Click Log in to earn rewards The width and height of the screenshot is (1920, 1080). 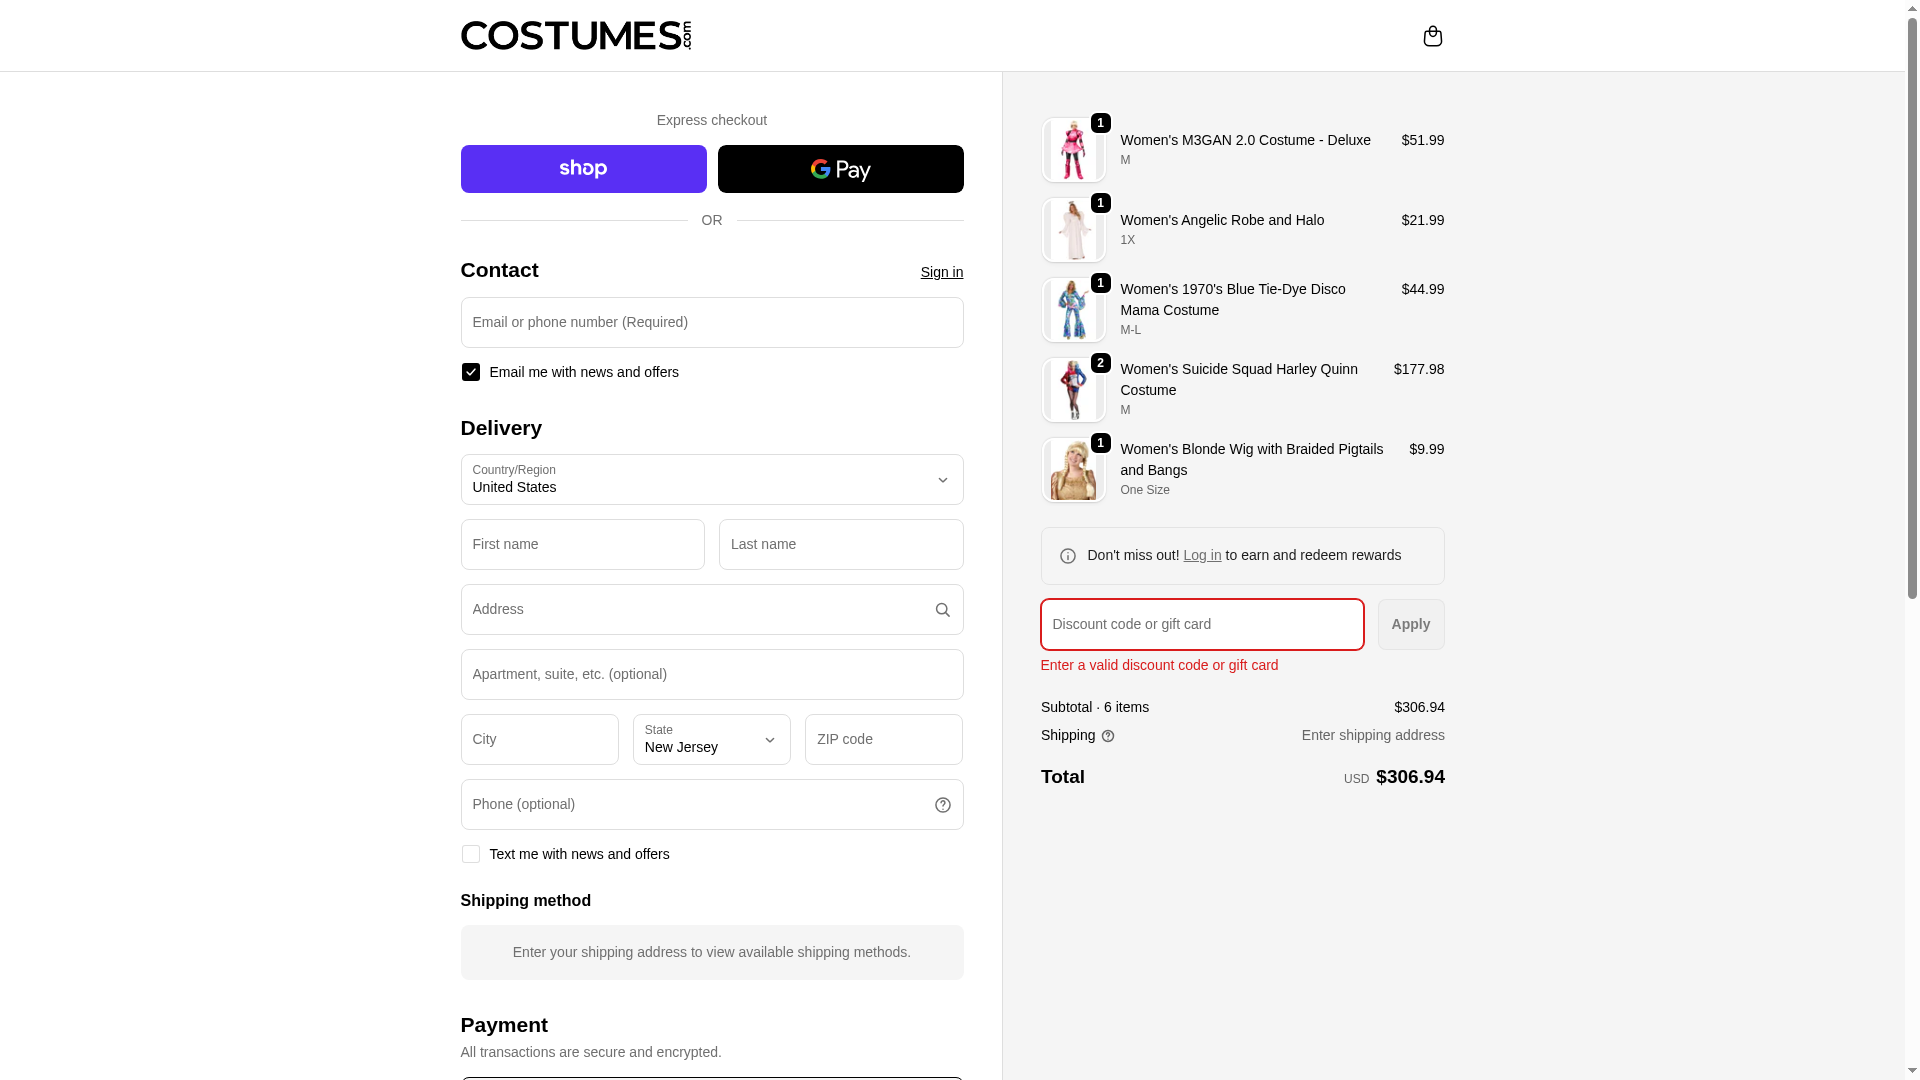(x=1202, y=555)
